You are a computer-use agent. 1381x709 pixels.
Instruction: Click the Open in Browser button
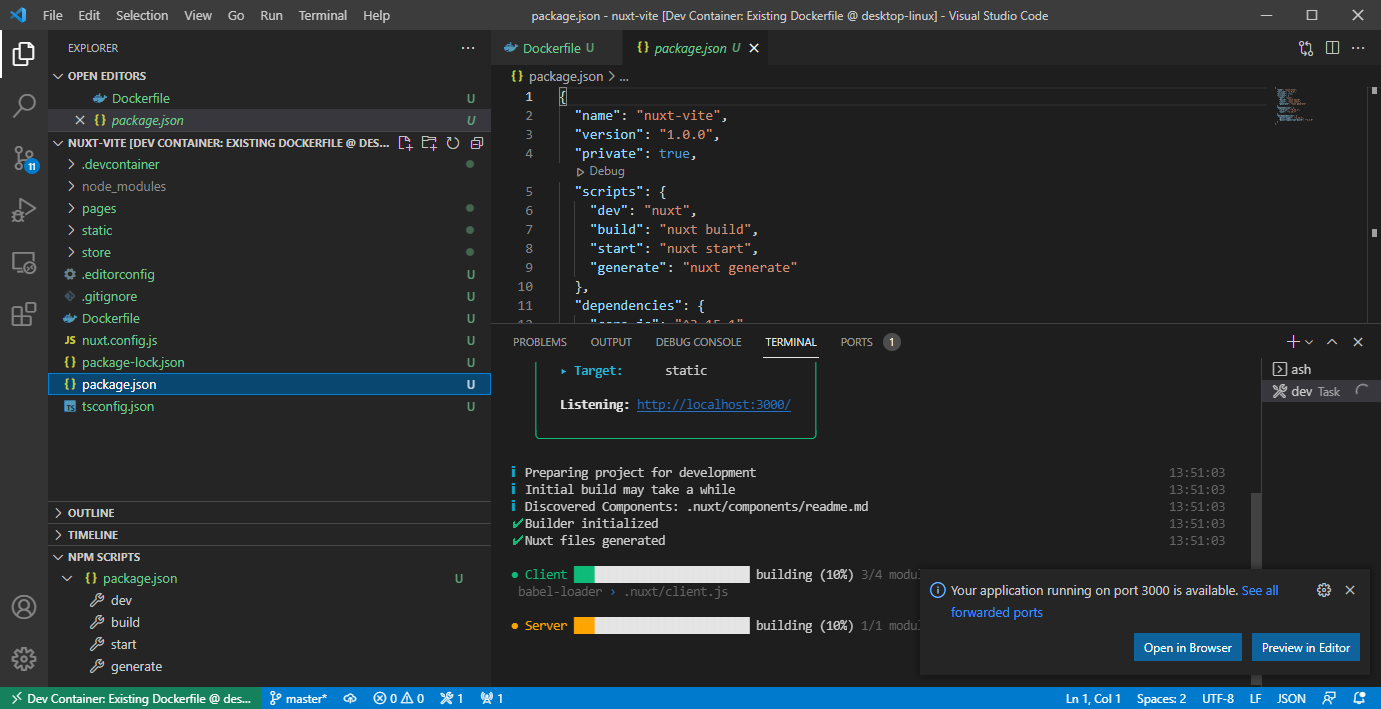[x=1187, y=647]
